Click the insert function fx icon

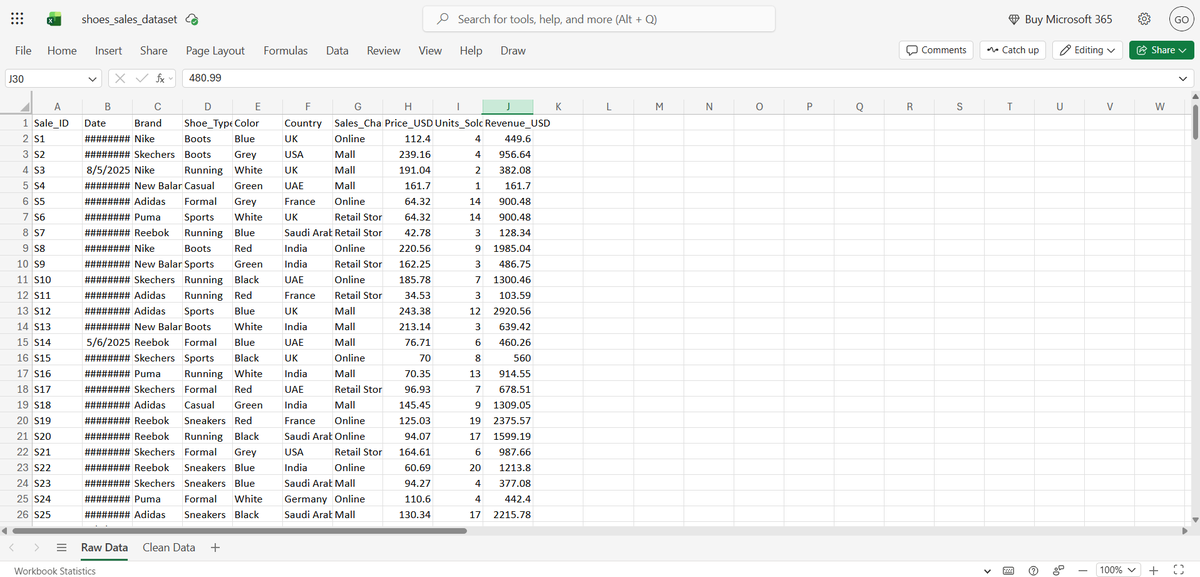point(162,78)
